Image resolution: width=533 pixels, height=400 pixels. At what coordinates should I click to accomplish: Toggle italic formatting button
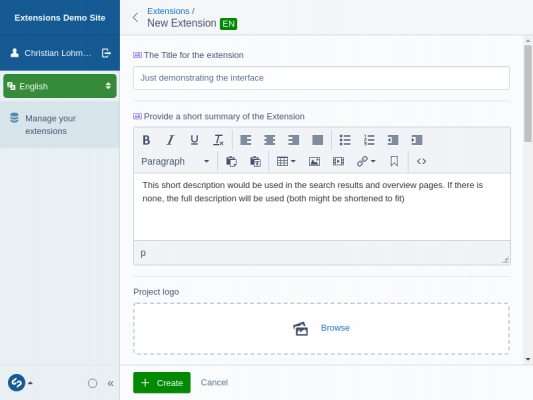click(x=170, y=140)
